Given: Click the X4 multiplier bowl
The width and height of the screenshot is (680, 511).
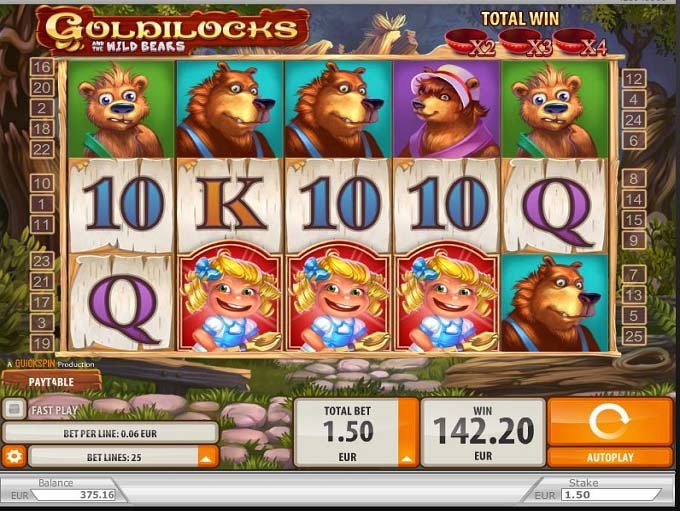Looking at the screenshot, I should coord(581,43).
